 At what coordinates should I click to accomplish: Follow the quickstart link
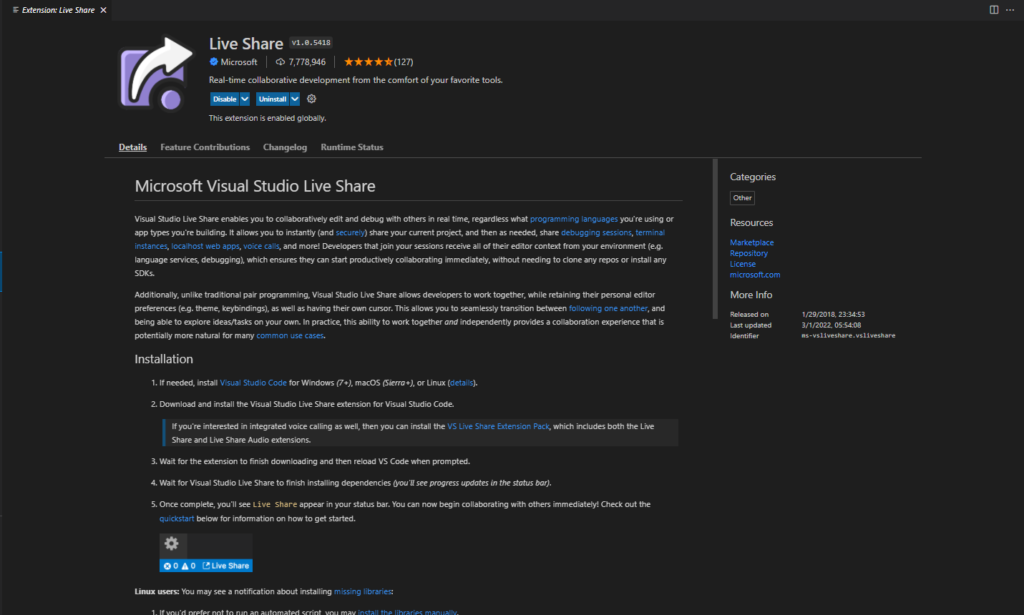coord(177,519)
